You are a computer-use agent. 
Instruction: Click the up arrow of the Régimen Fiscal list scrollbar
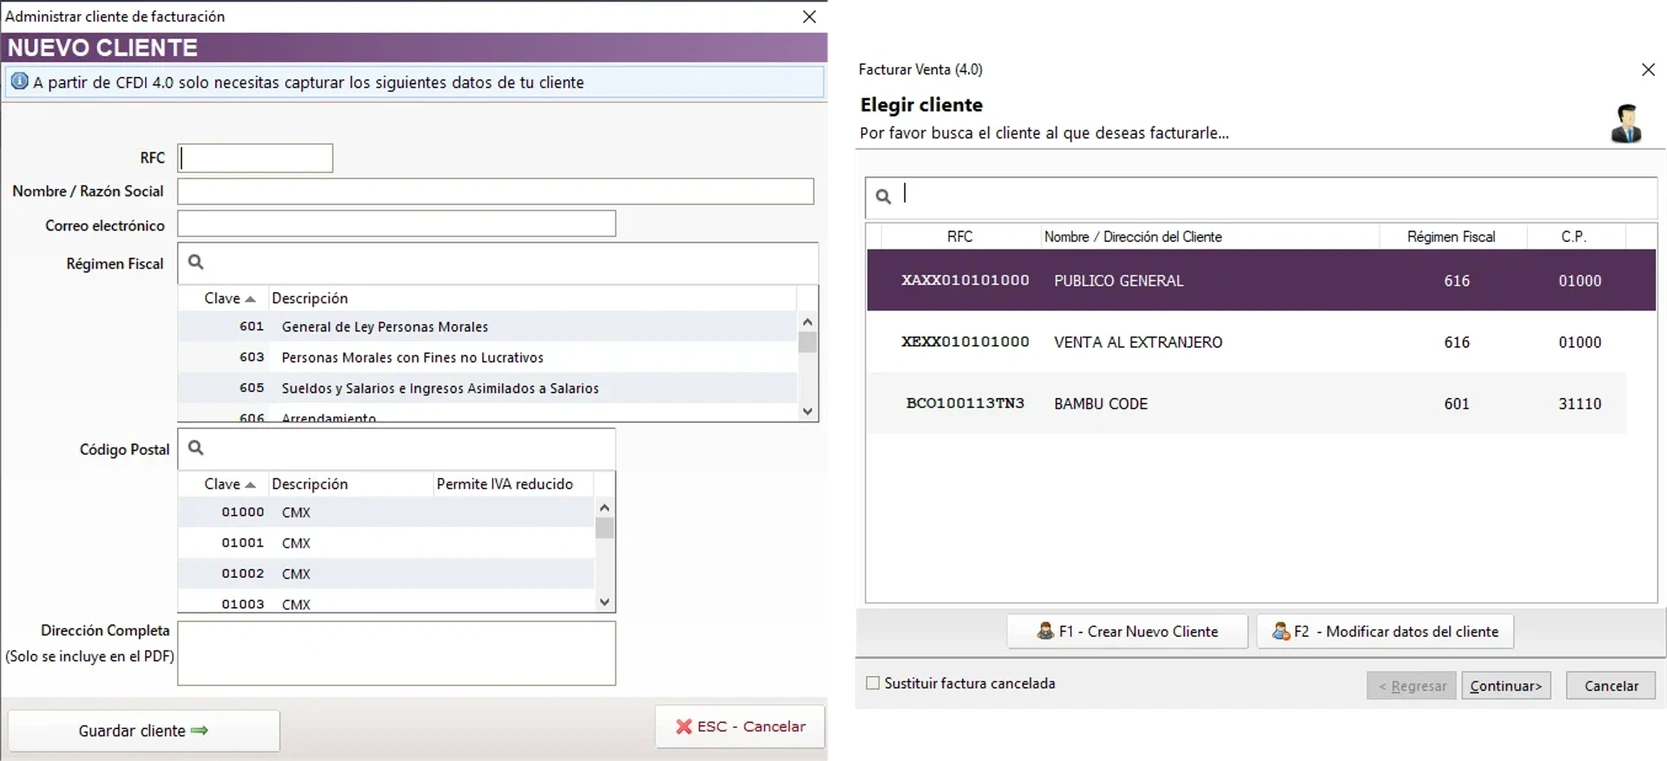pyautogui.click(x=808, y=322)
